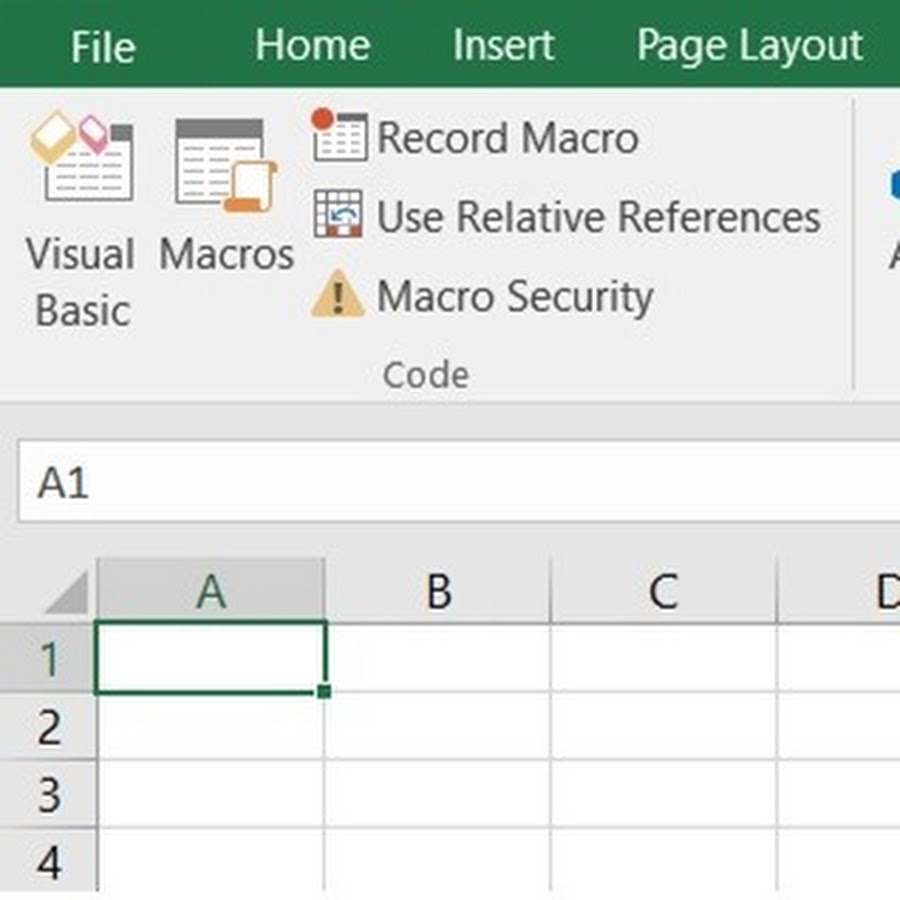Select row 3 header
The width and height of the screenshot is (900, 900).
(48, 795)
